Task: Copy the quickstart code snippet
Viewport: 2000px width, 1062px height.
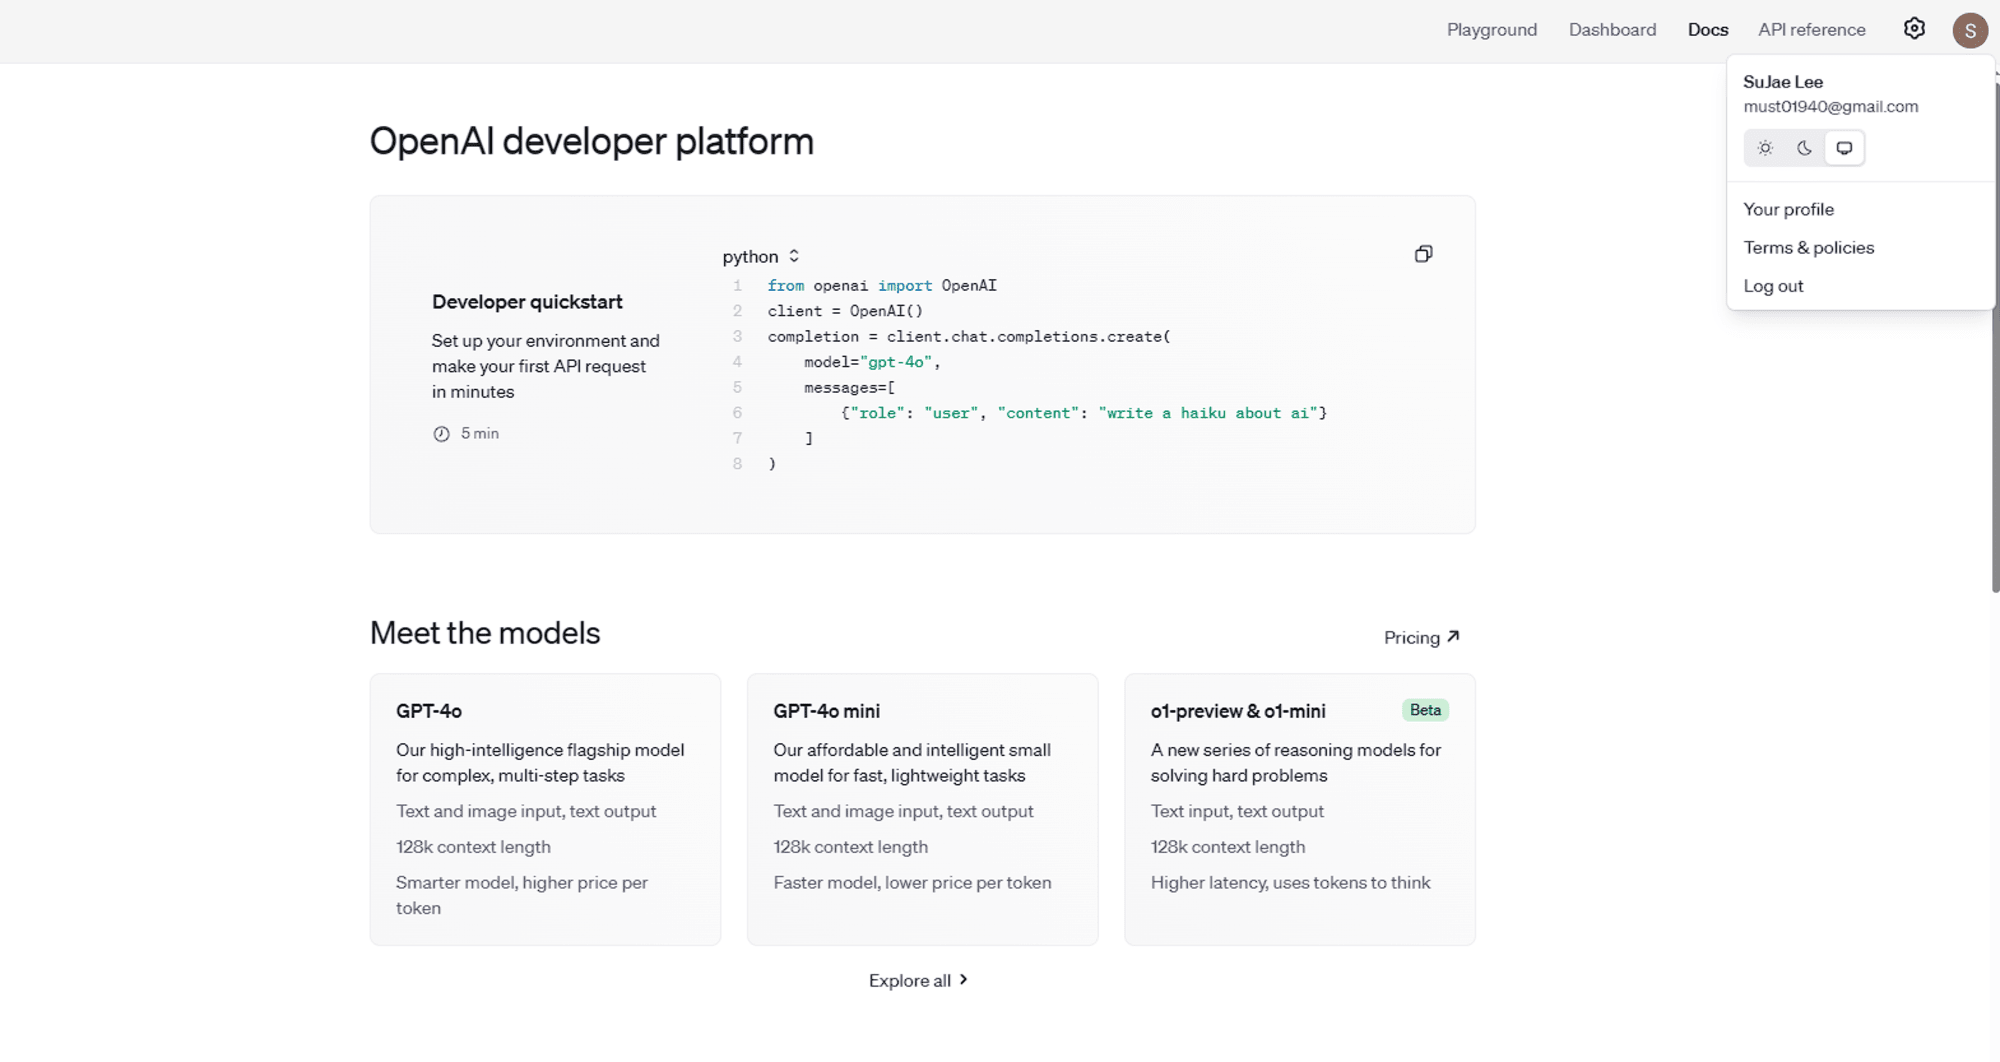Action: [x=1423, y=254]
